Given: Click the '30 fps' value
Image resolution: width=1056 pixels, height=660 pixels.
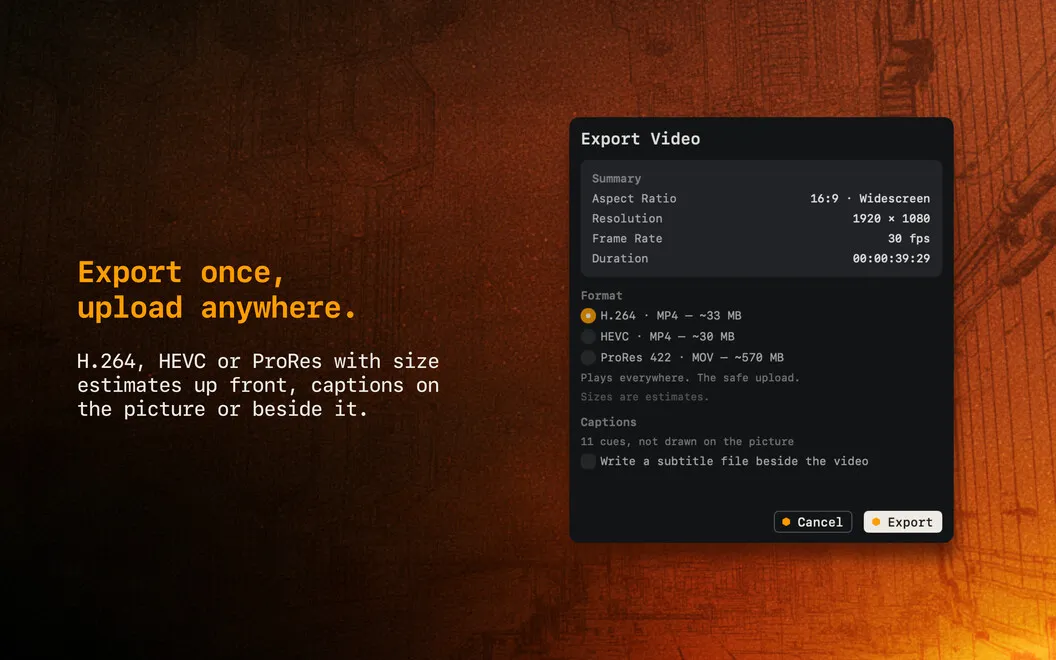Looking at the screenshot, I should coord(909,238).
